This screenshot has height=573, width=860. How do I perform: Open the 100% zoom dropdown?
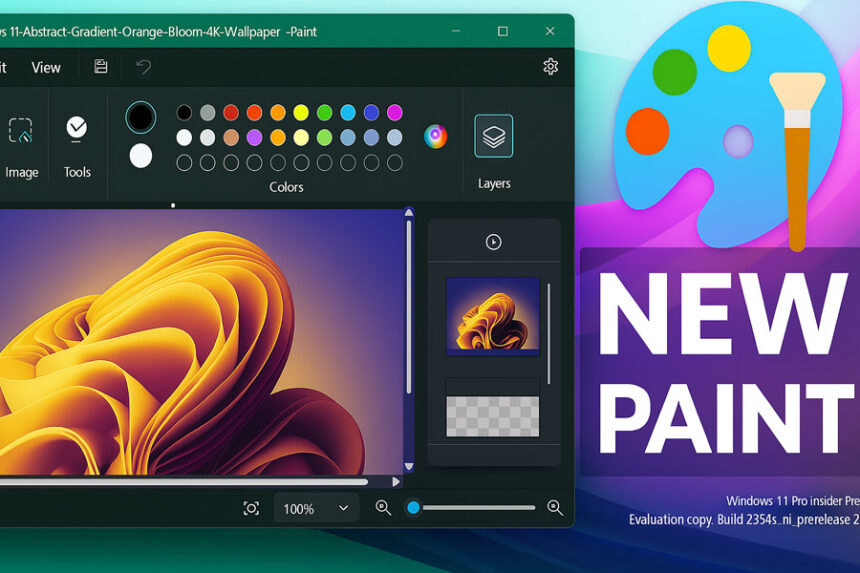point(316,508)
